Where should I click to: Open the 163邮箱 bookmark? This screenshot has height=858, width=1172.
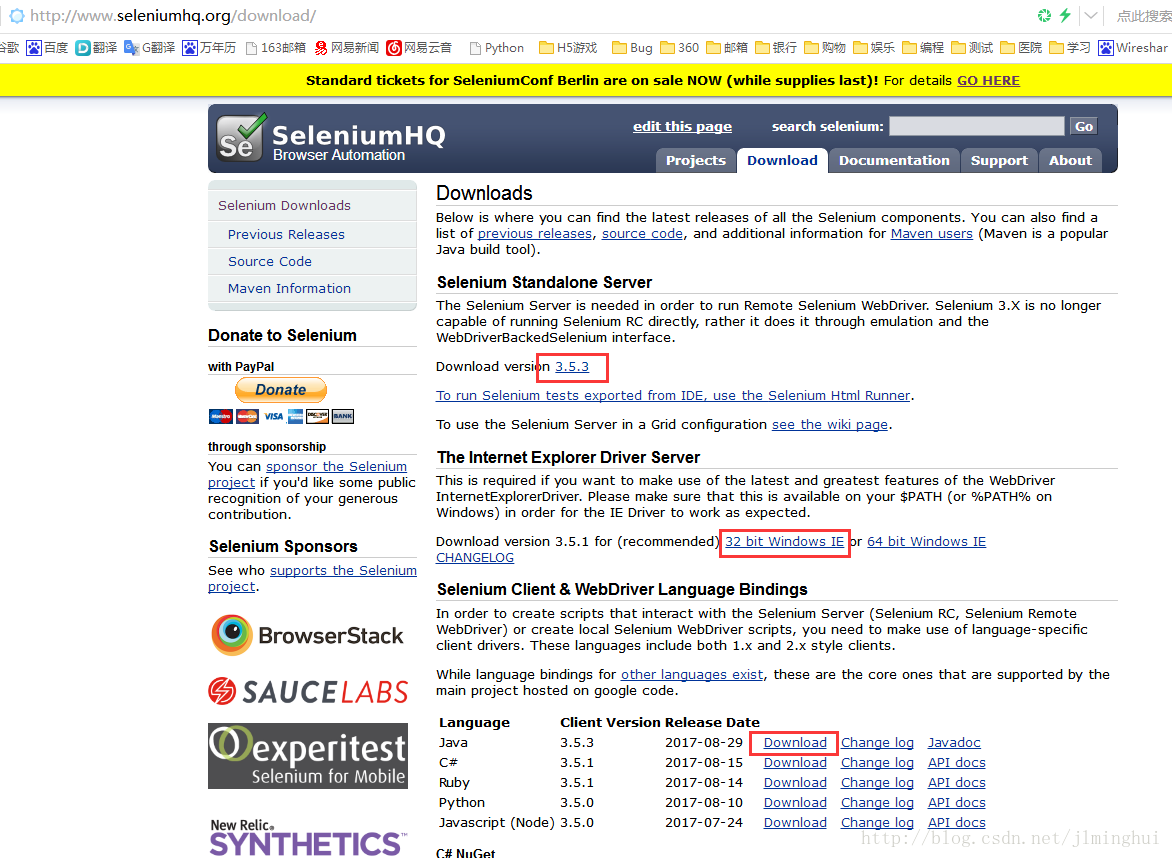275,48
